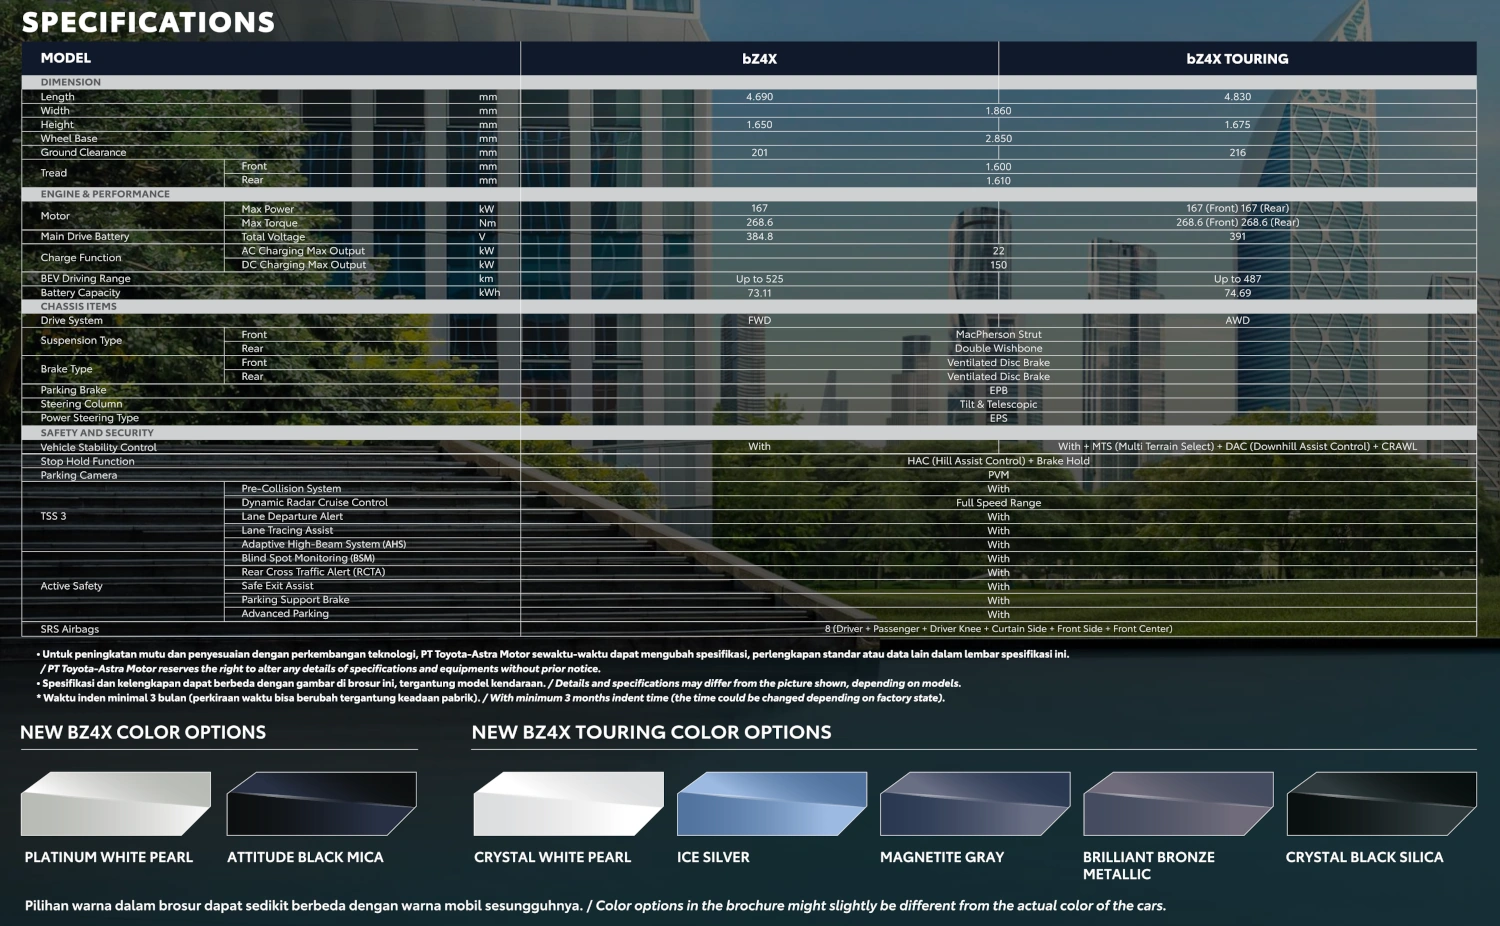Click the "Suspension Type" row label

click(81, 341)
